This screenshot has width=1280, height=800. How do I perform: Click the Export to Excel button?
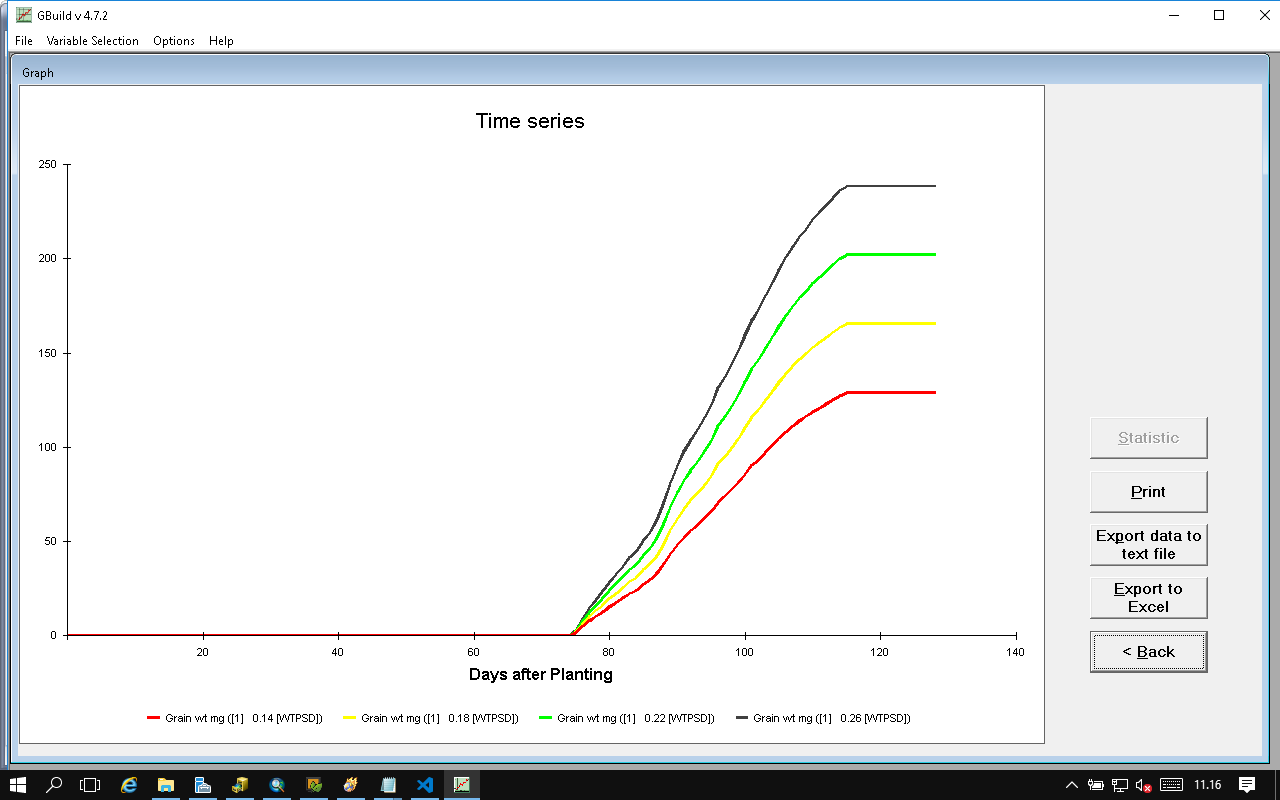[1148, 598]
